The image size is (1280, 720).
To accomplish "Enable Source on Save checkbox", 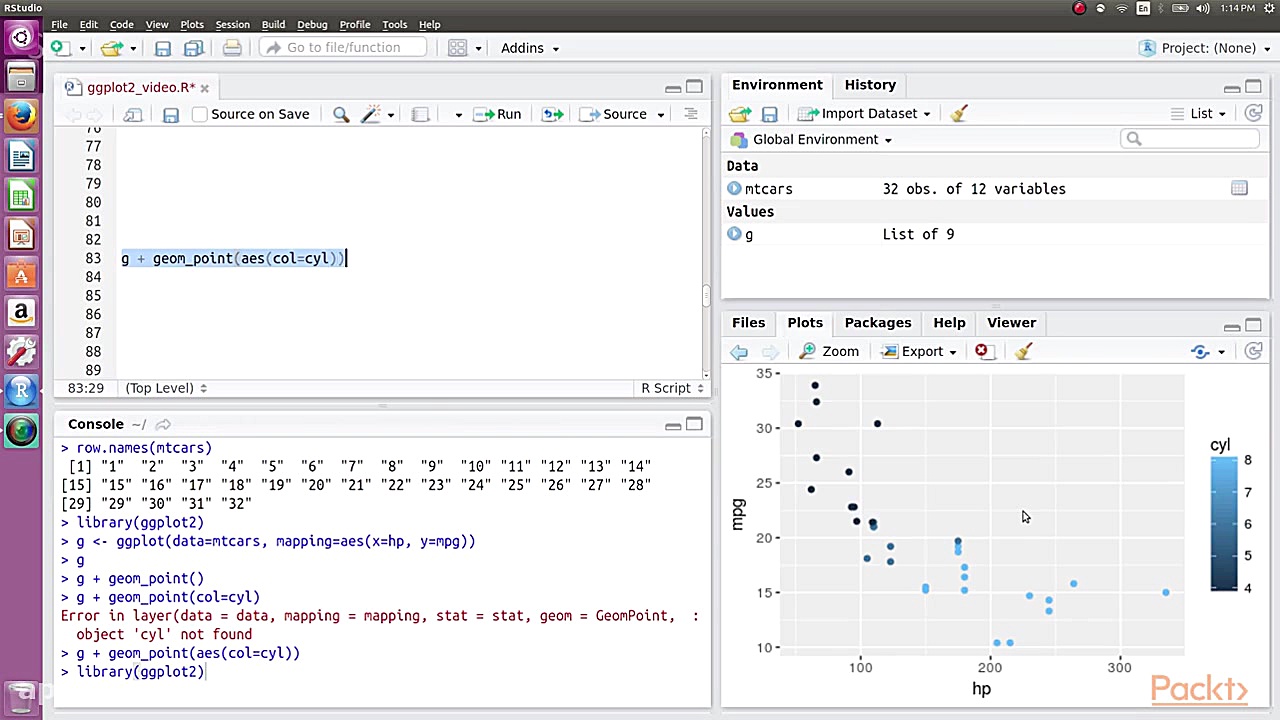I will pyautogui.click(x=200, y=114).
